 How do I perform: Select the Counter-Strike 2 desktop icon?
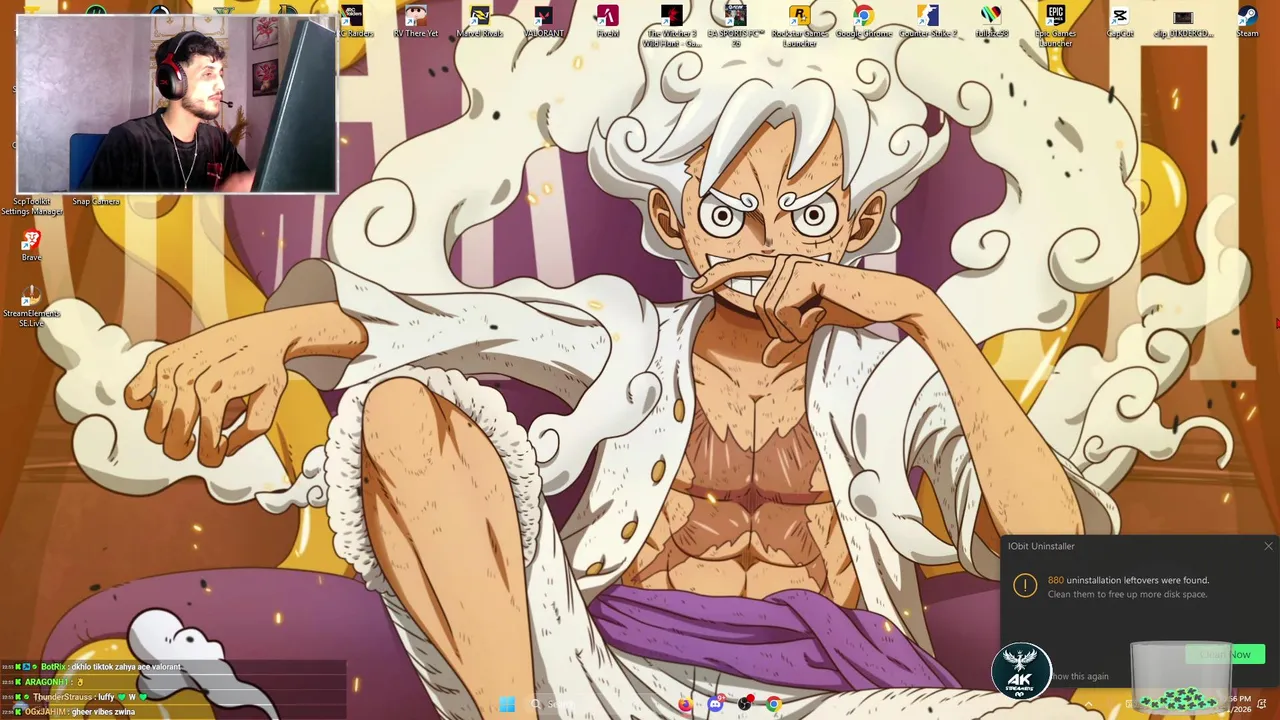927,22
